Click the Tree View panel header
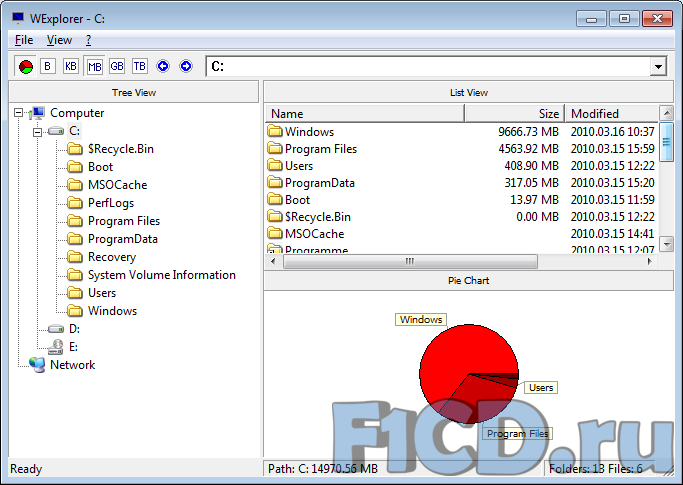The width and height of the screenshot is (683, 485). tap(134, 92)
